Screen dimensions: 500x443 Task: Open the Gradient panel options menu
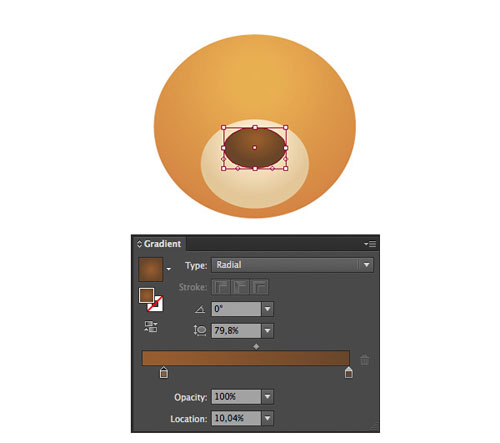click(370, 244)
